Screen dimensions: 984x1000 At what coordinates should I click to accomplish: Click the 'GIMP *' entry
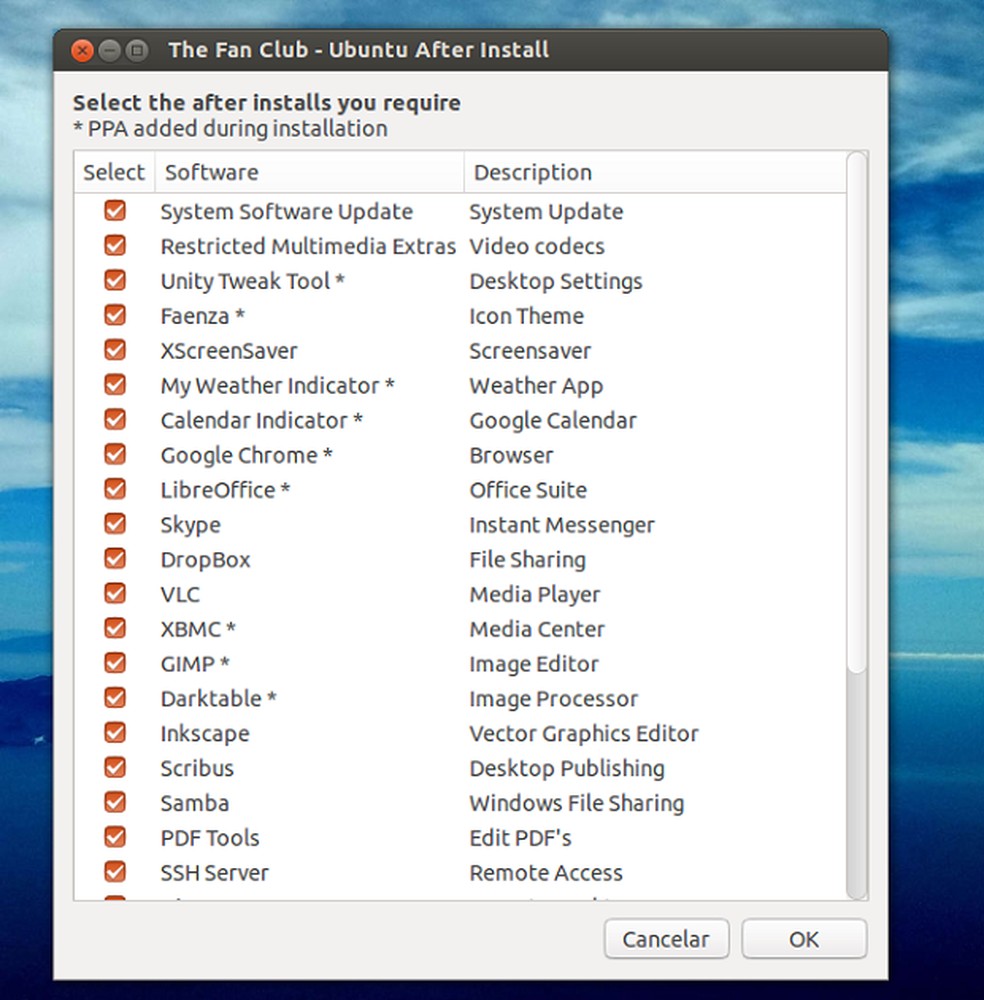(x=195, y=665)
